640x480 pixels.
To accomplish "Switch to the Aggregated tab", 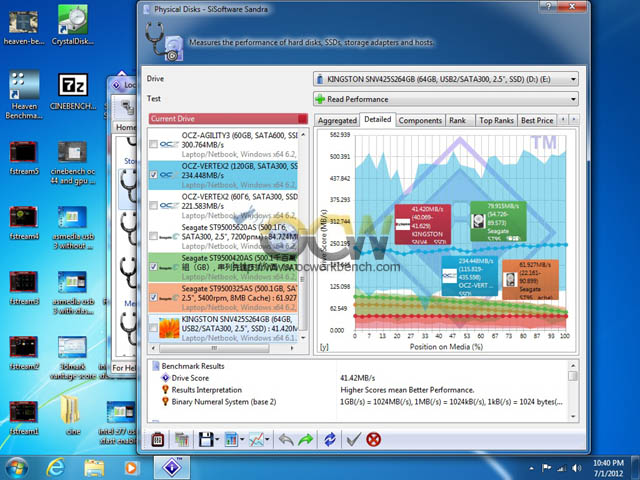I will (x=337, y=120).
